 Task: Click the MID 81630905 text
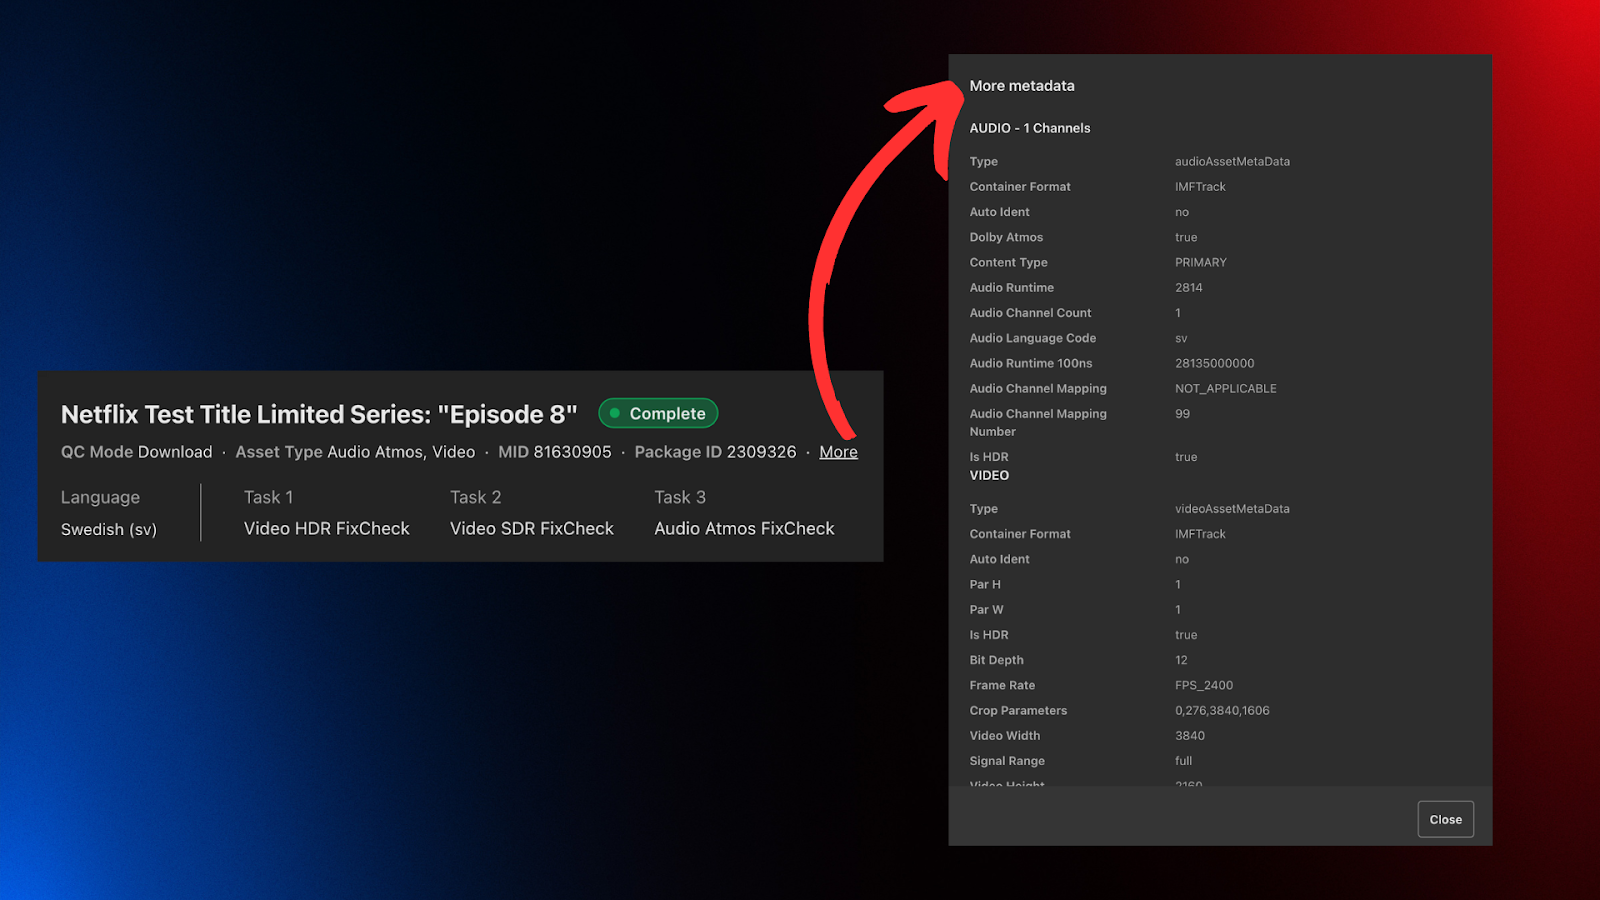point(555,452)
